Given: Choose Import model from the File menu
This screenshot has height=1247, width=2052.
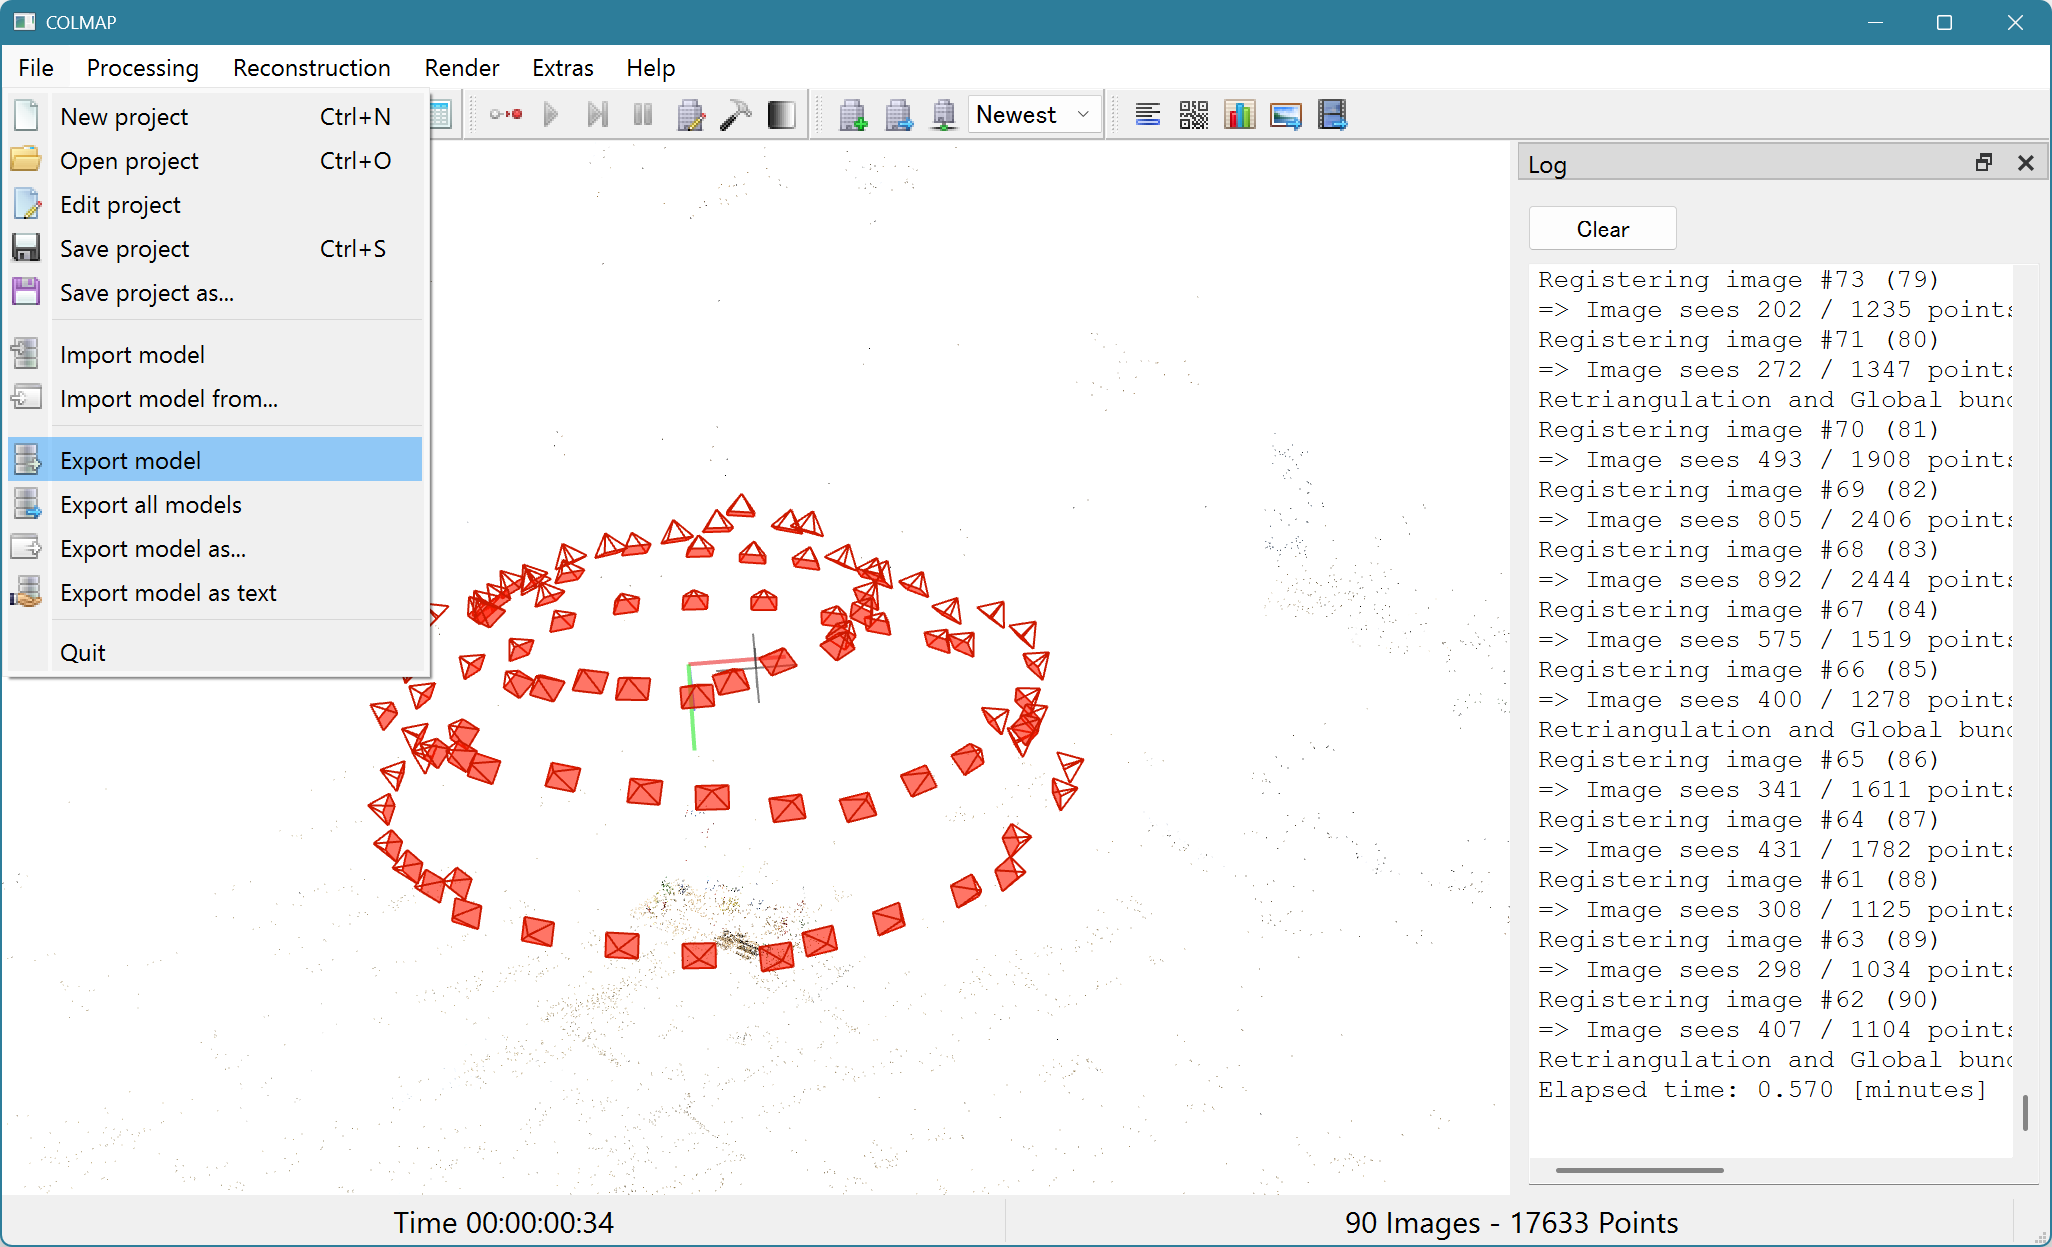Looking at the screenshot, I should pyautogui.click(x=132, y=354).
